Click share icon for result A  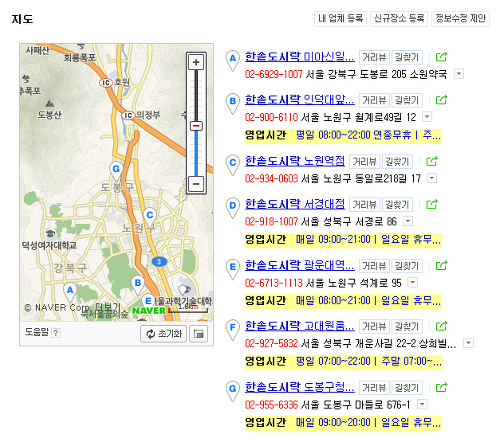tap(441, 57)
